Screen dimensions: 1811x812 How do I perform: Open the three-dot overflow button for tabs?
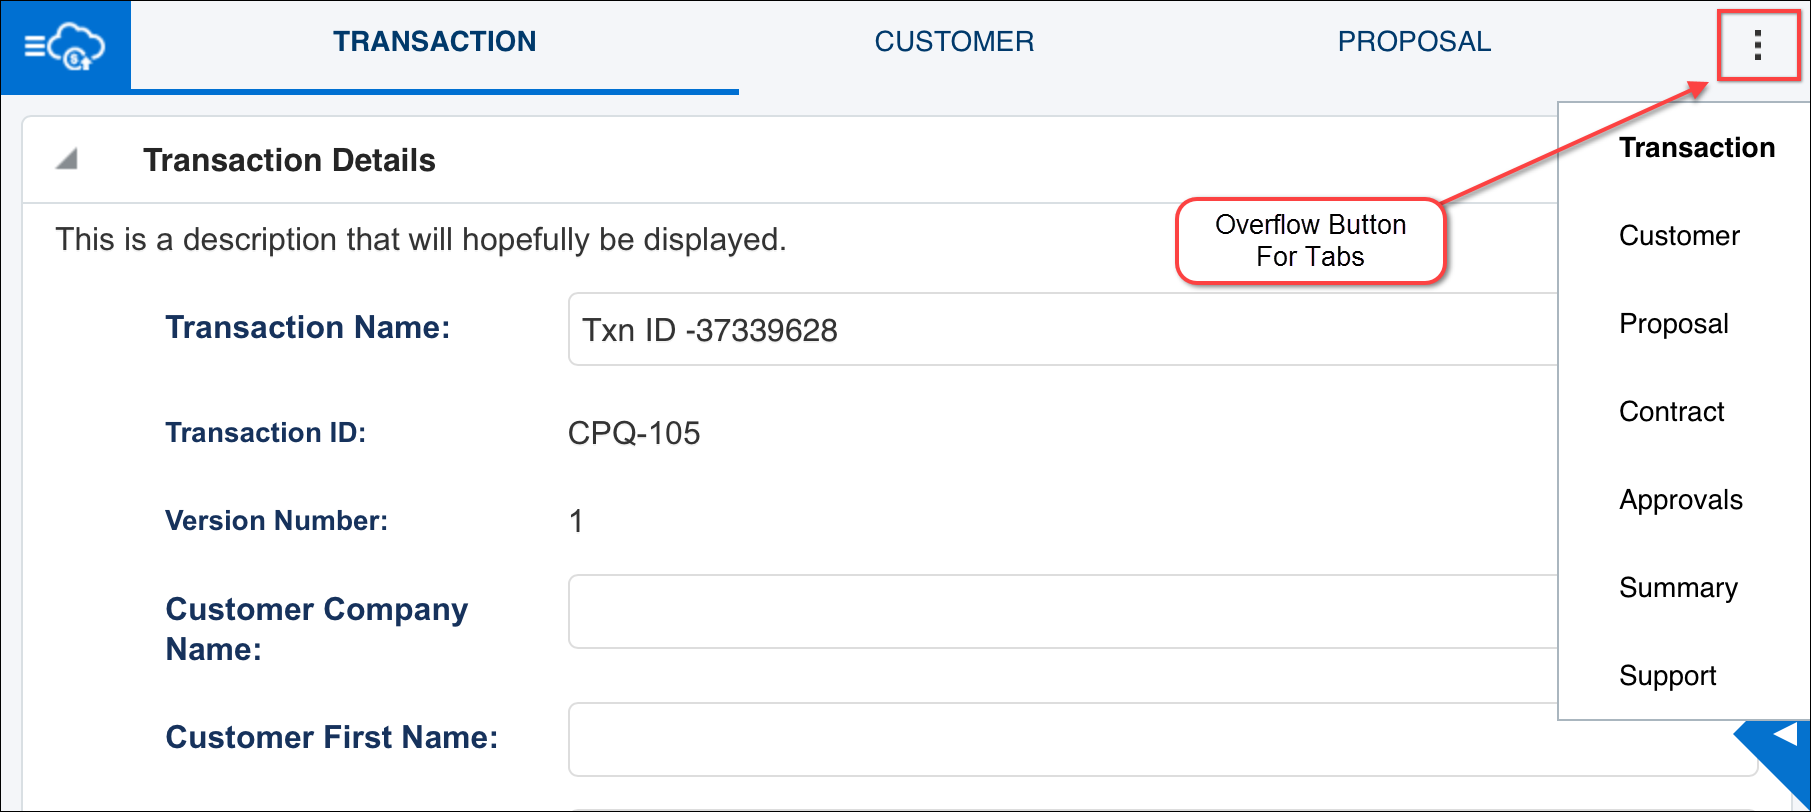click(x=1757, y=45)
